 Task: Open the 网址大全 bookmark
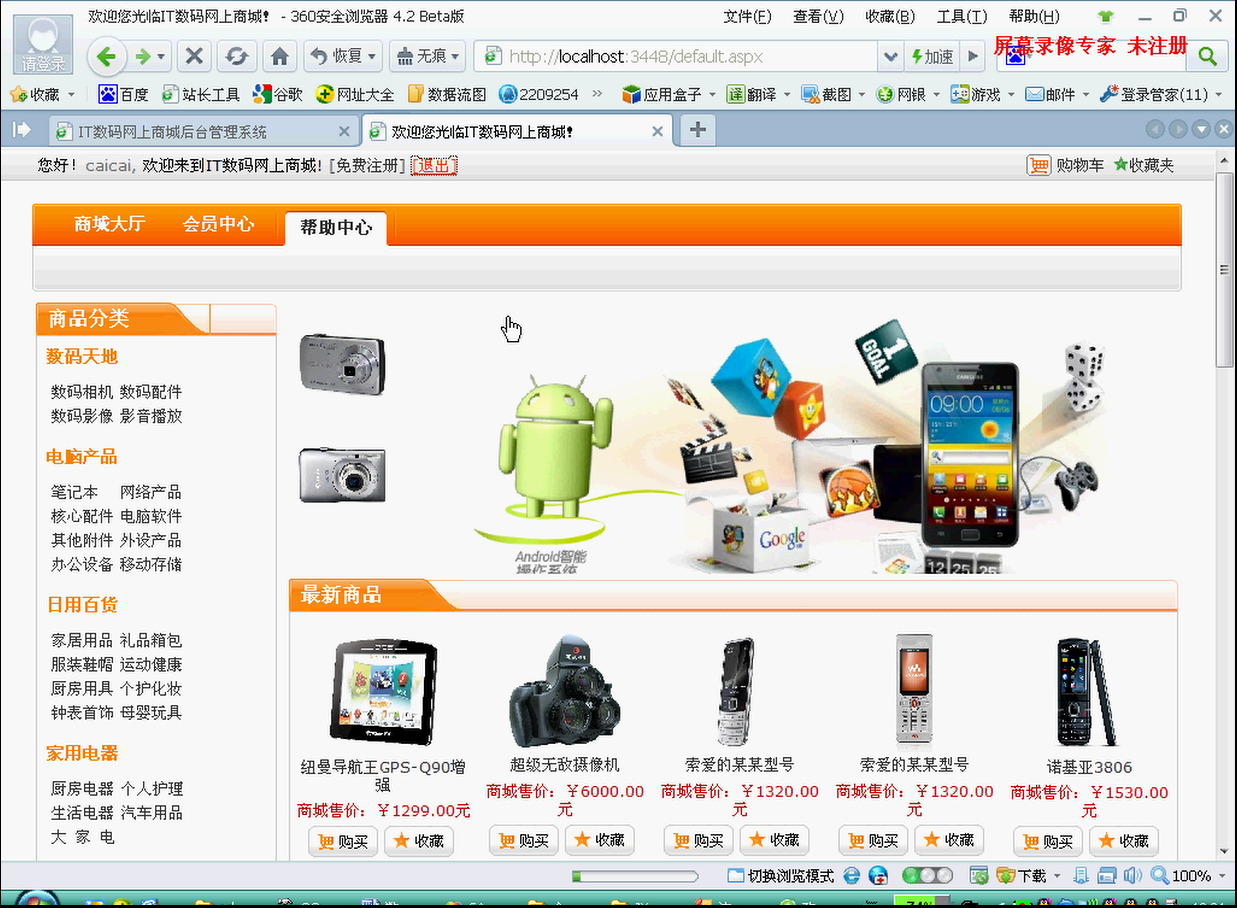(355, 94)
